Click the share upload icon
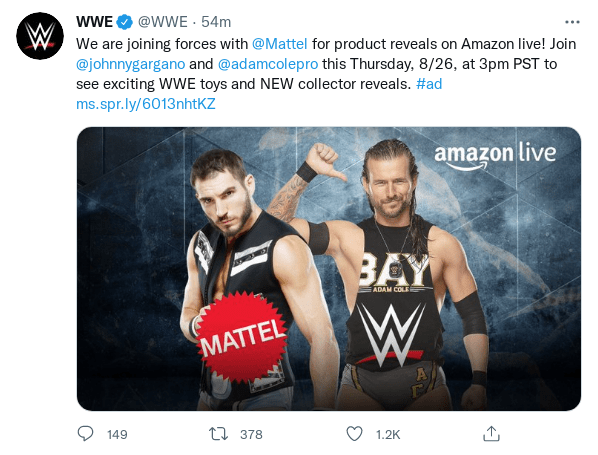This screenshot has width=598, height=455. coord(491,434)
